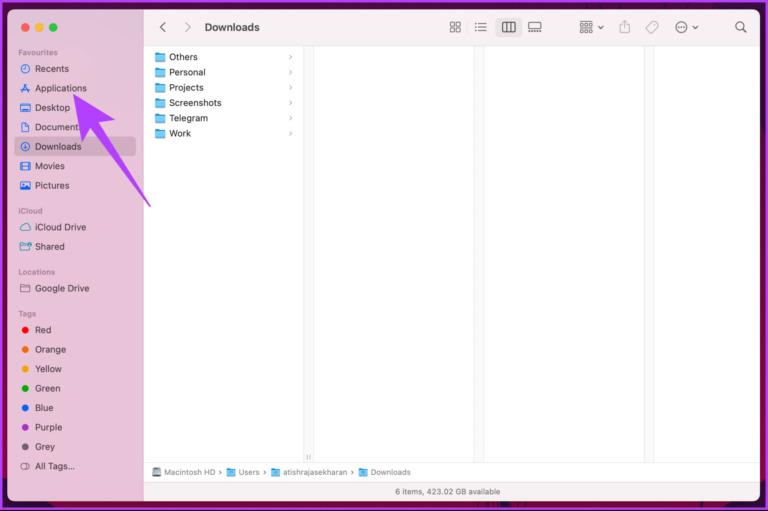
Task: Go forward with the forward arrow
Action: point(188,27)
